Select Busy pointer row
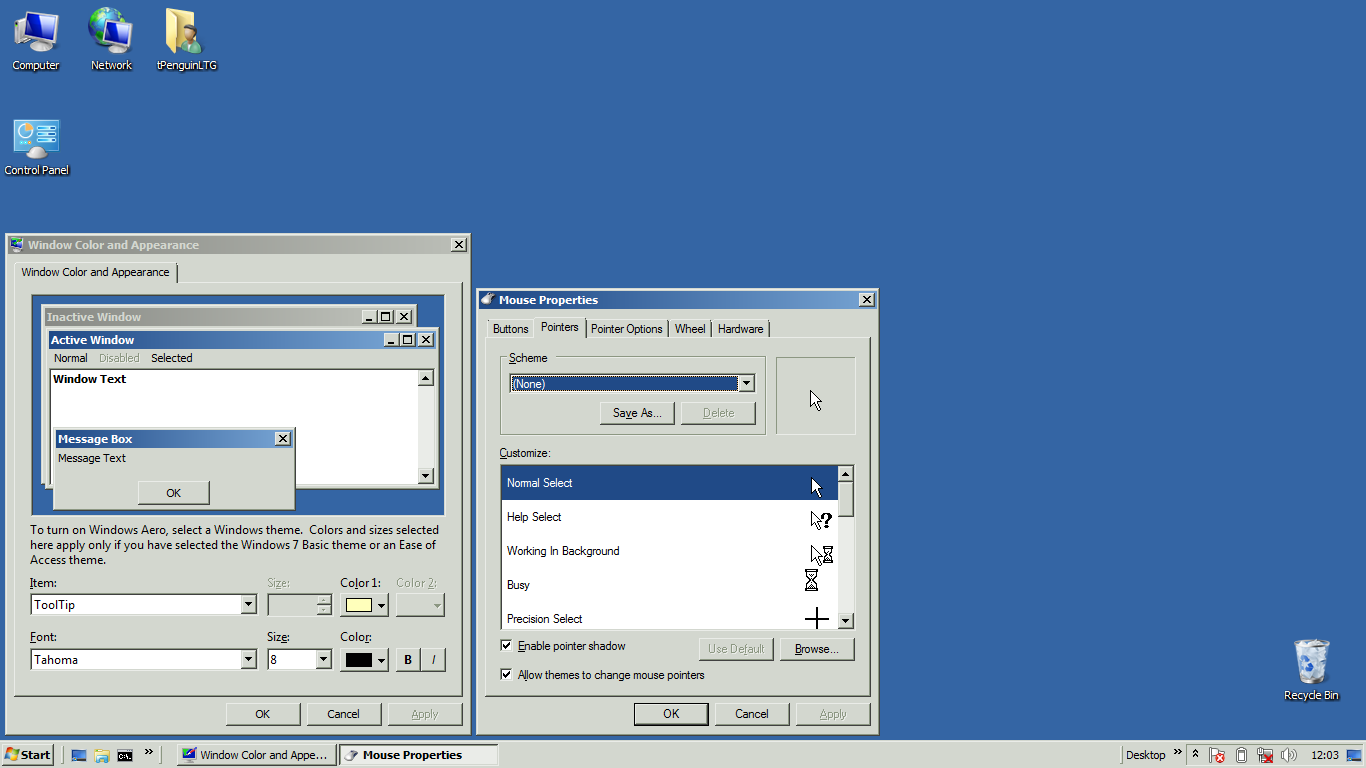This screenshot has width=1366, height=768. pos(669,585)
